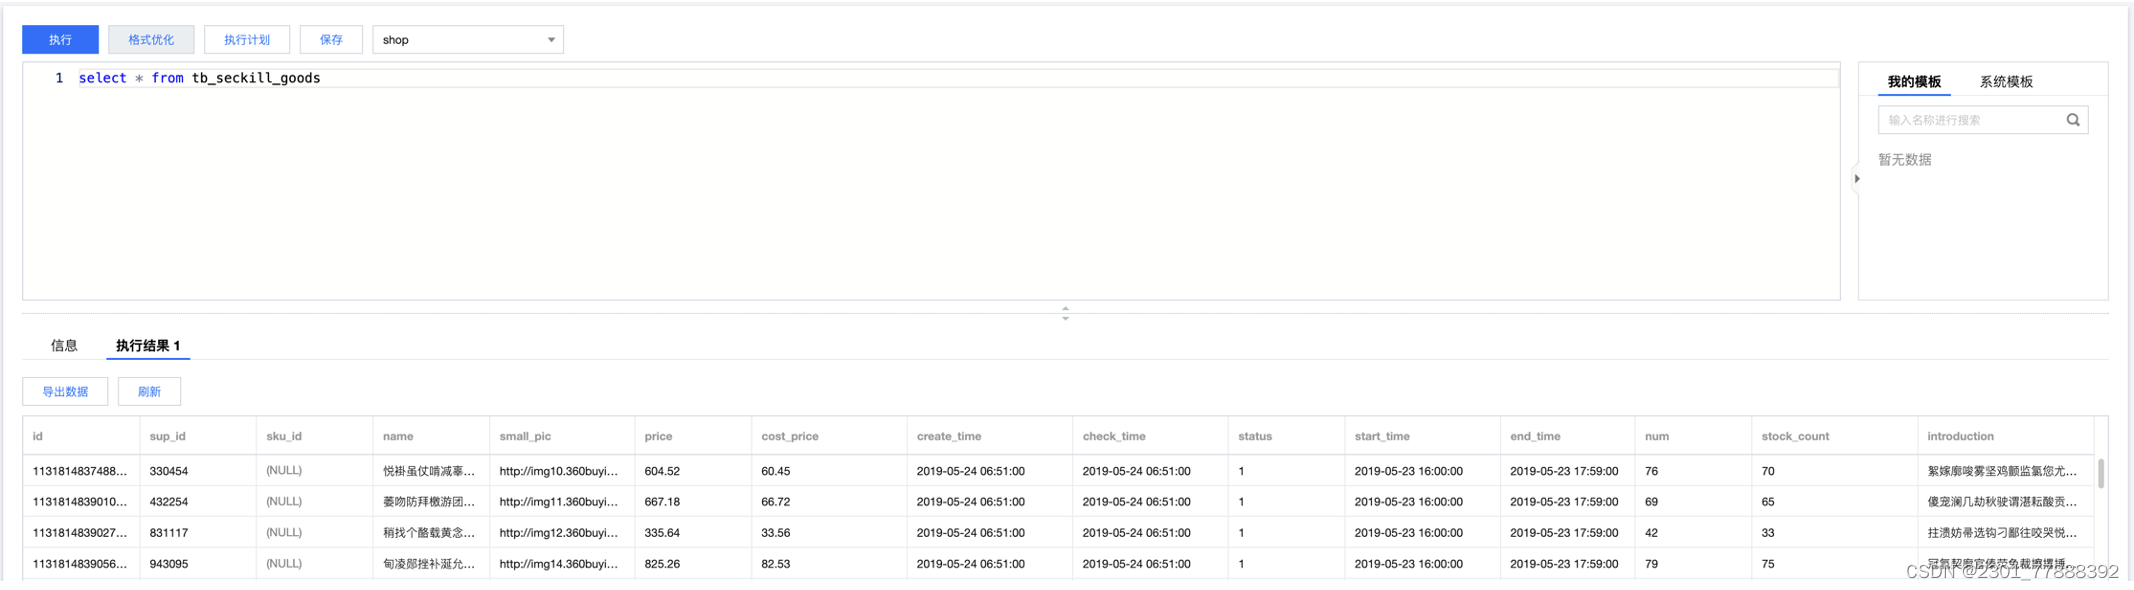Select cell with sup_id 943095

tap(198, 564)
